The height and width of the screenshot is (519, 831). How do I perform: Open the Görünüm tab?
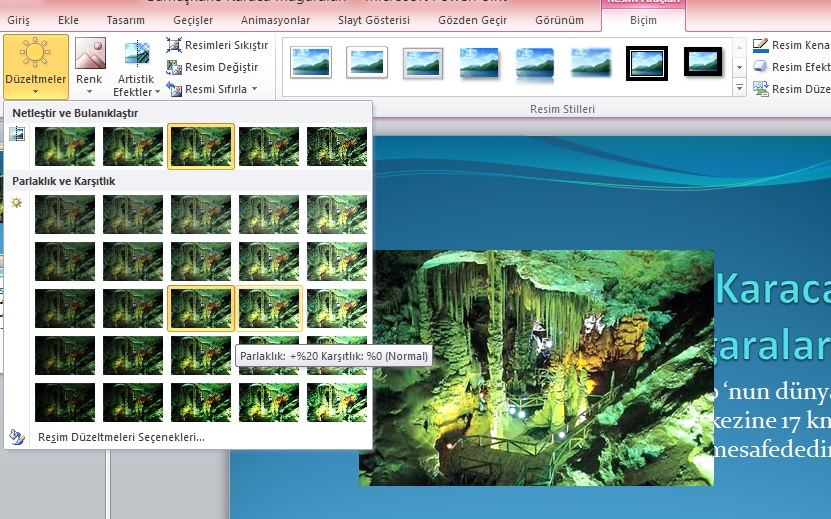[x=559, y=20]
